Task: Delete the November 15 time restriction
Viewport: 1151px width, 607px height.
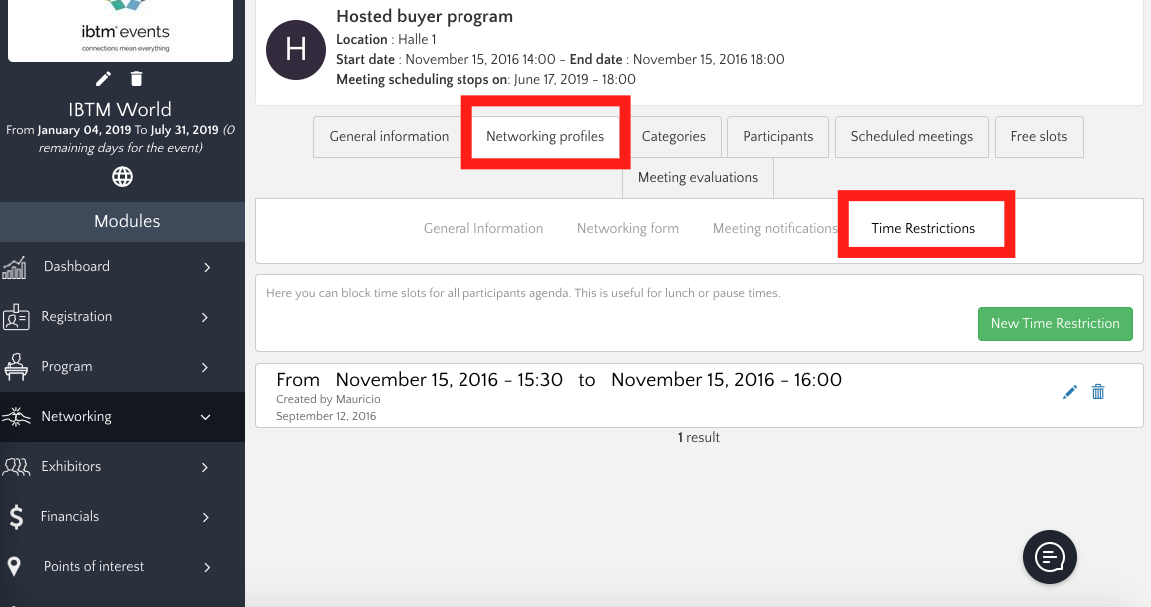Action: (x=1098, y=392)
